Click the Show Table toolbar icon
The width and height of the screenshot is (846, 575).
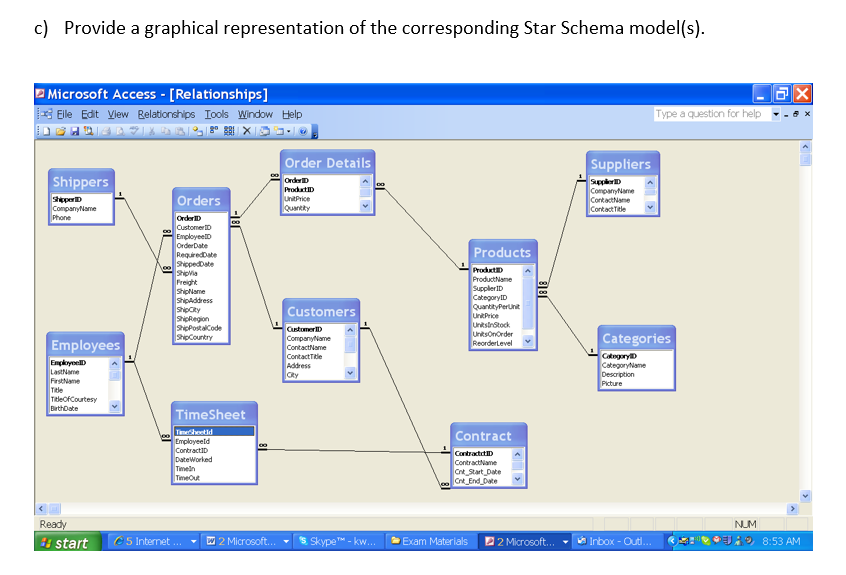coord(197,131)
